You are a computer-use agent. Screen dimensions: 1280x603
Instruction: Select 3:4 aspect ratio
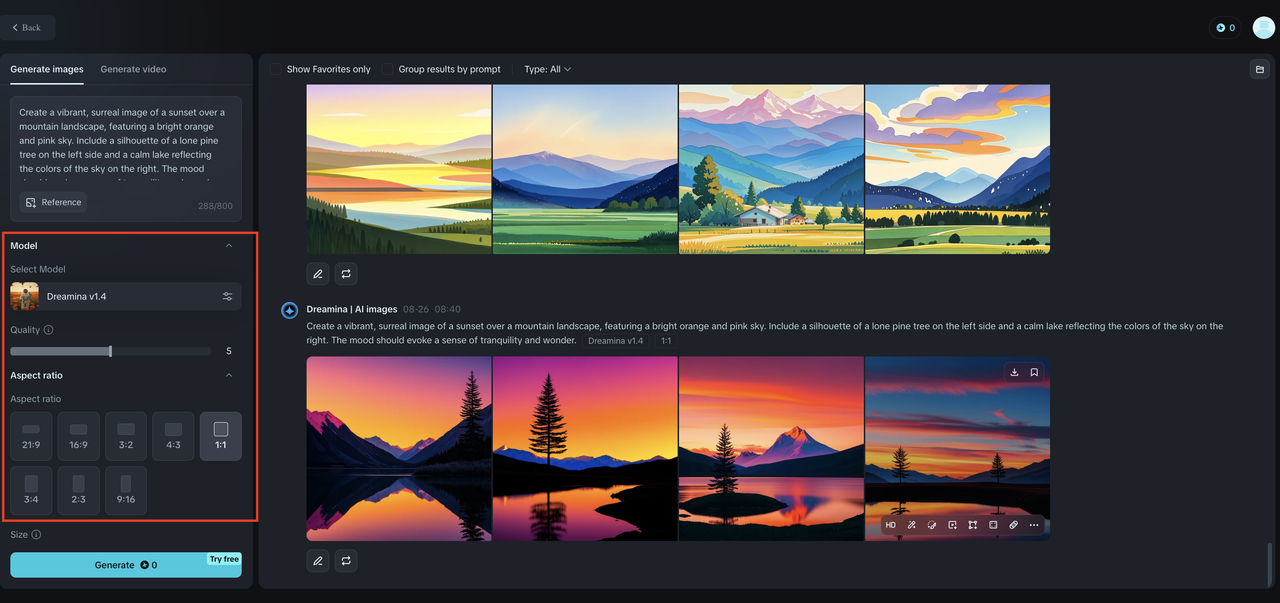pos(31,491)
